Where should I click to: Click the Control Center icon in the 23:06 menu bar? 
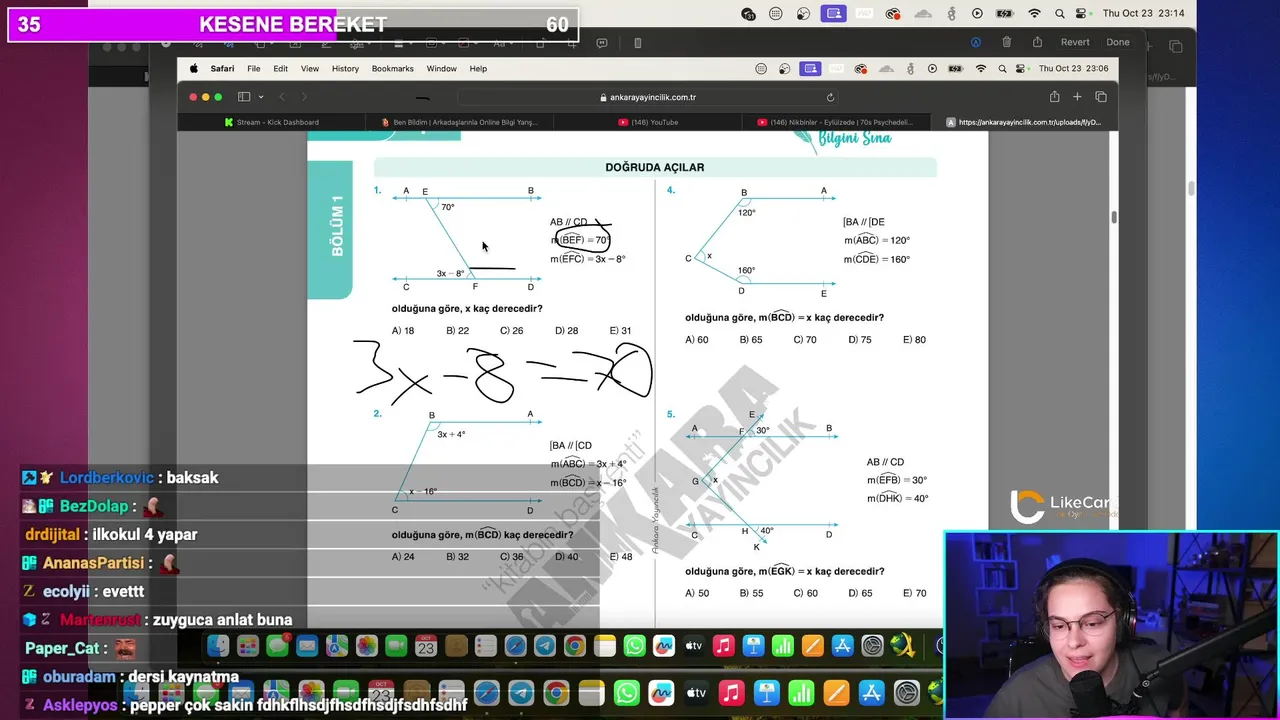(x=1021, y=69)
